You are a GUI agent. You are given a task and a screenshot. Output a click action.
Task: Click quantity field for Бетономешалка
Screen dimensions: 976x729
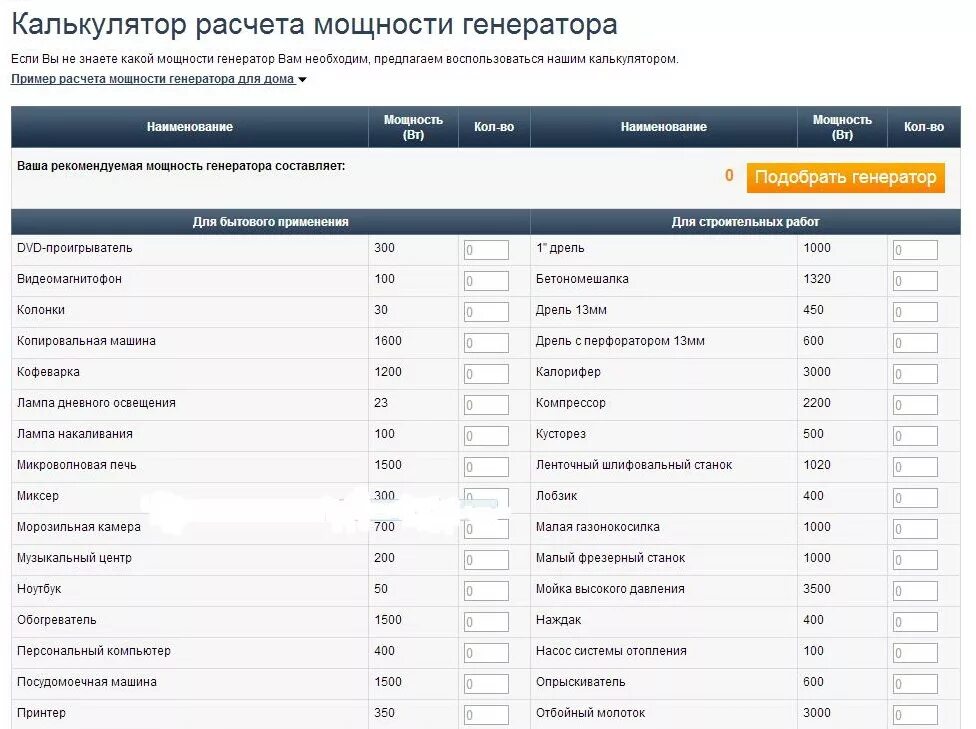[915, 281]
